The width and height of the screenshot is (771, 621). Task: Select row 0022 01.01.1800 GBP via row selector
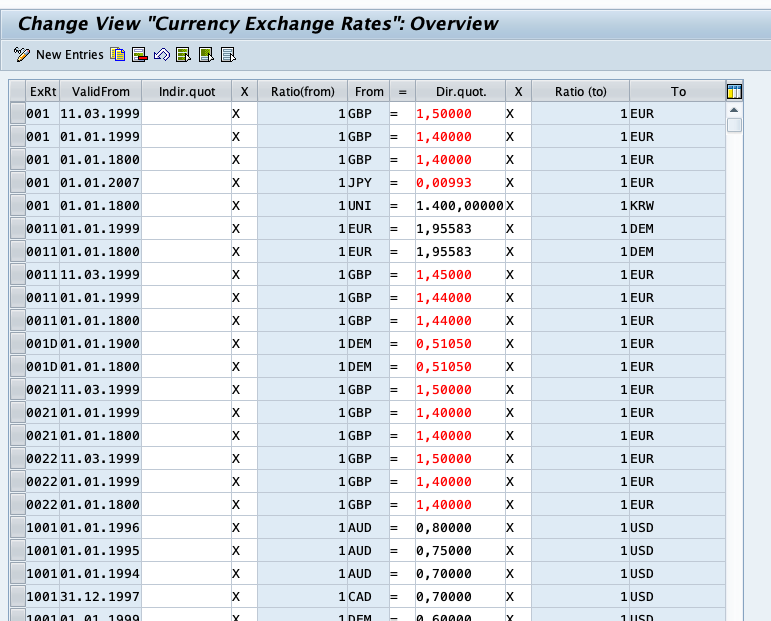click(x=18, y=505)
